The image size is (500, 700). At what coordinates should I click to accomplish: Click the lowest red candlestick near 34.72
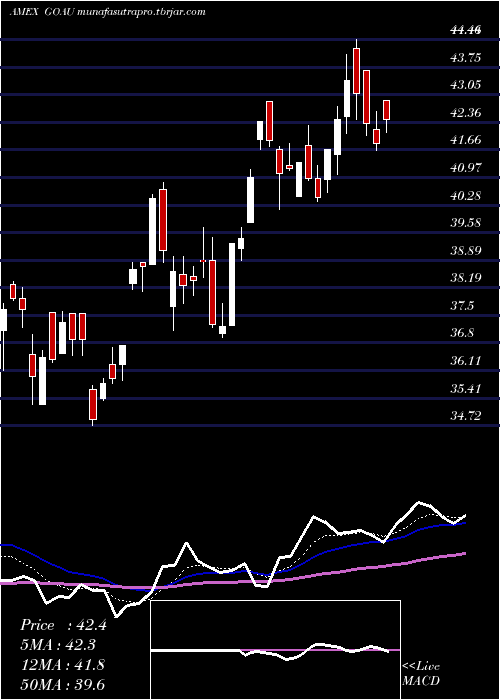[93, 404]
